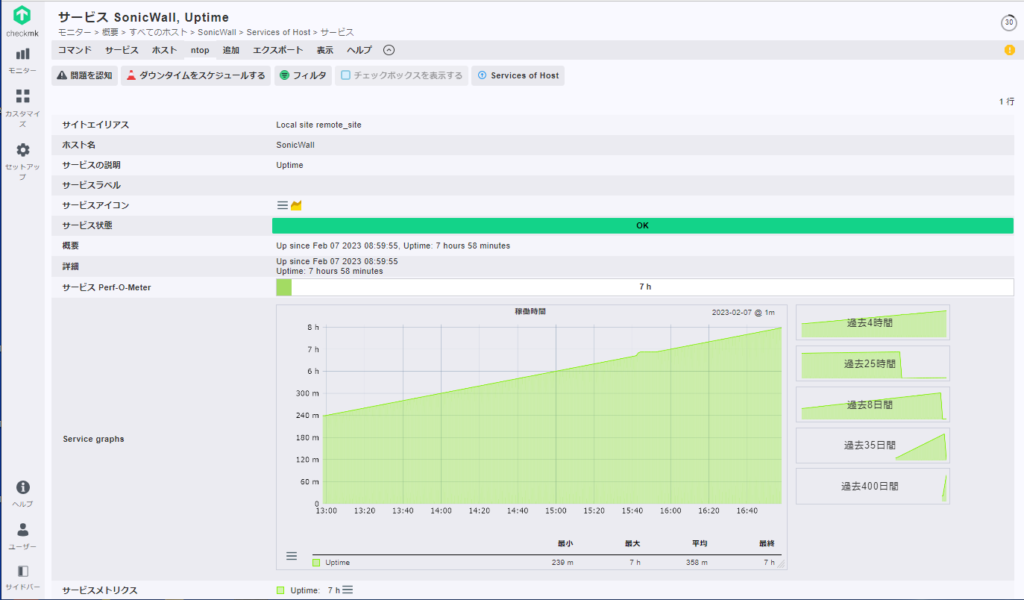Viewport: 1024px width, 600px height.
Task: Click the Uptime legend color swatch under graph
Action: [316, 562]
